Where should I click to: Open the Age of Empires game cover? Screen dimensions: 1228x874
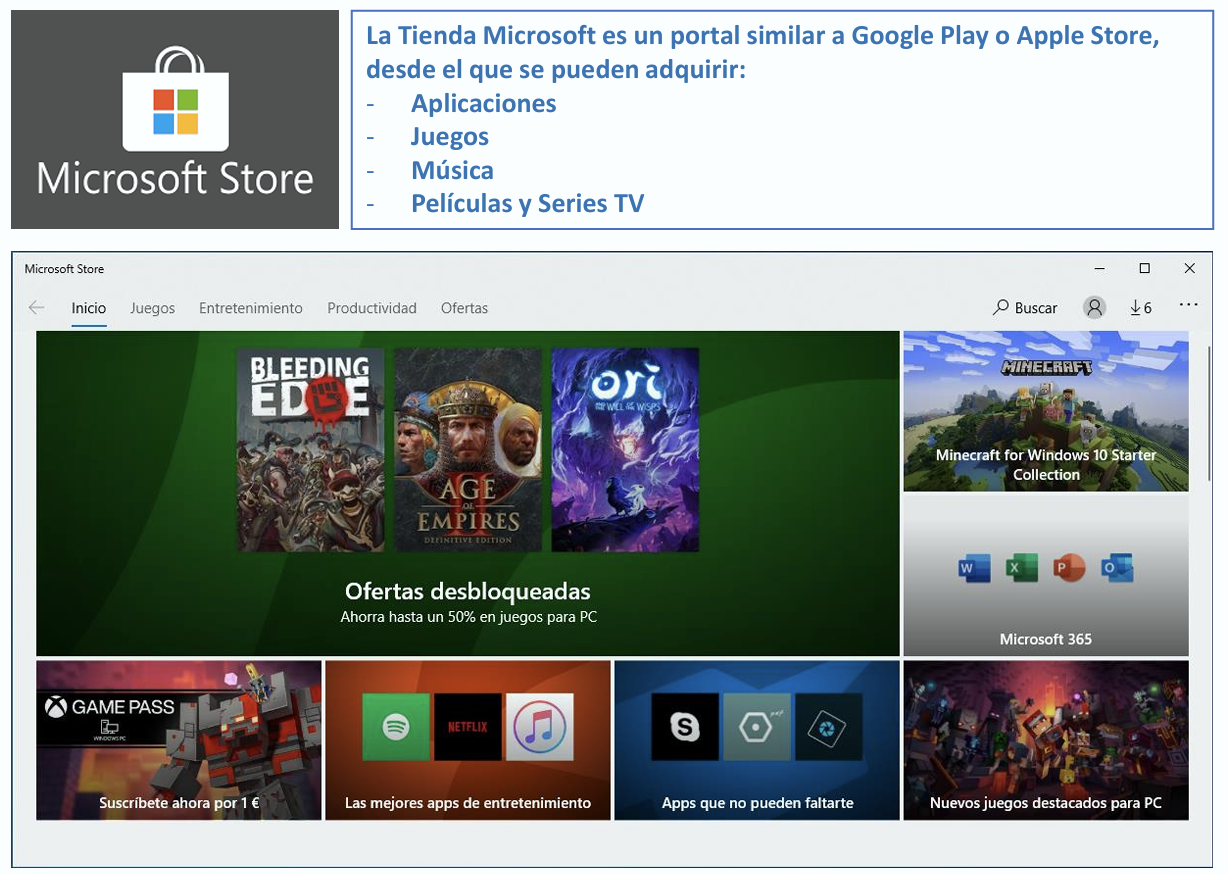click(468, 449)
